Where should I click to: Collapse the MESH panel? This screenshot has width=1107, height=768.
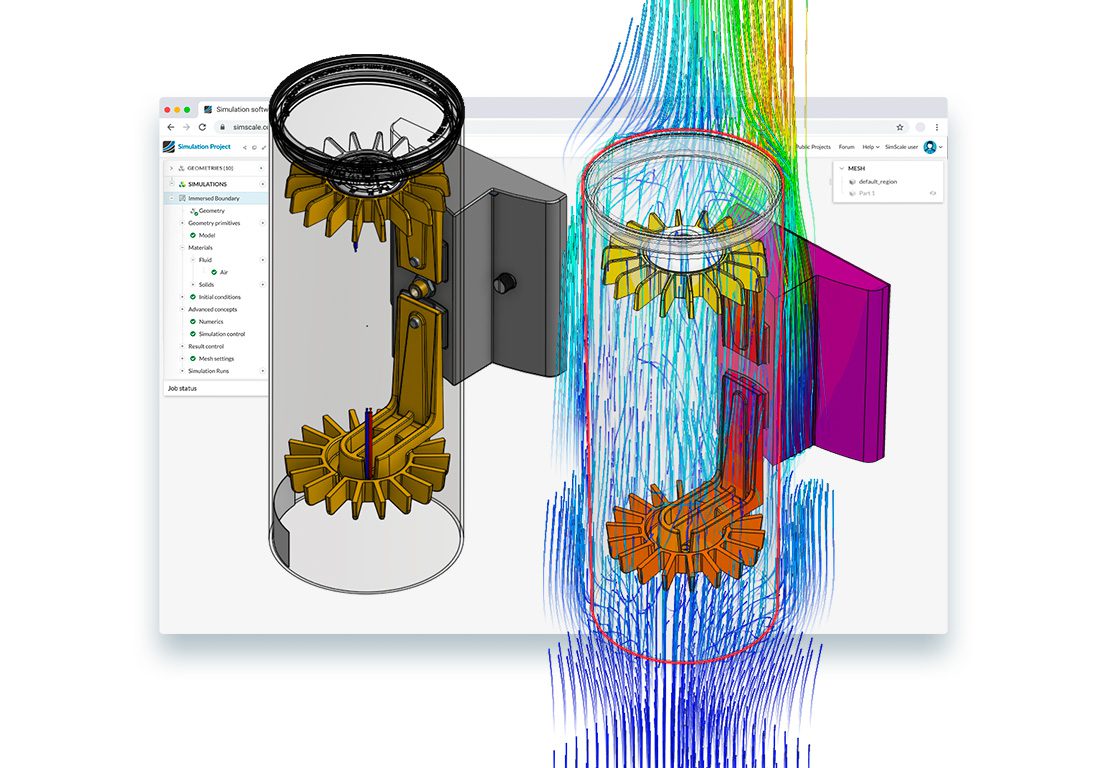click(841, 168)
